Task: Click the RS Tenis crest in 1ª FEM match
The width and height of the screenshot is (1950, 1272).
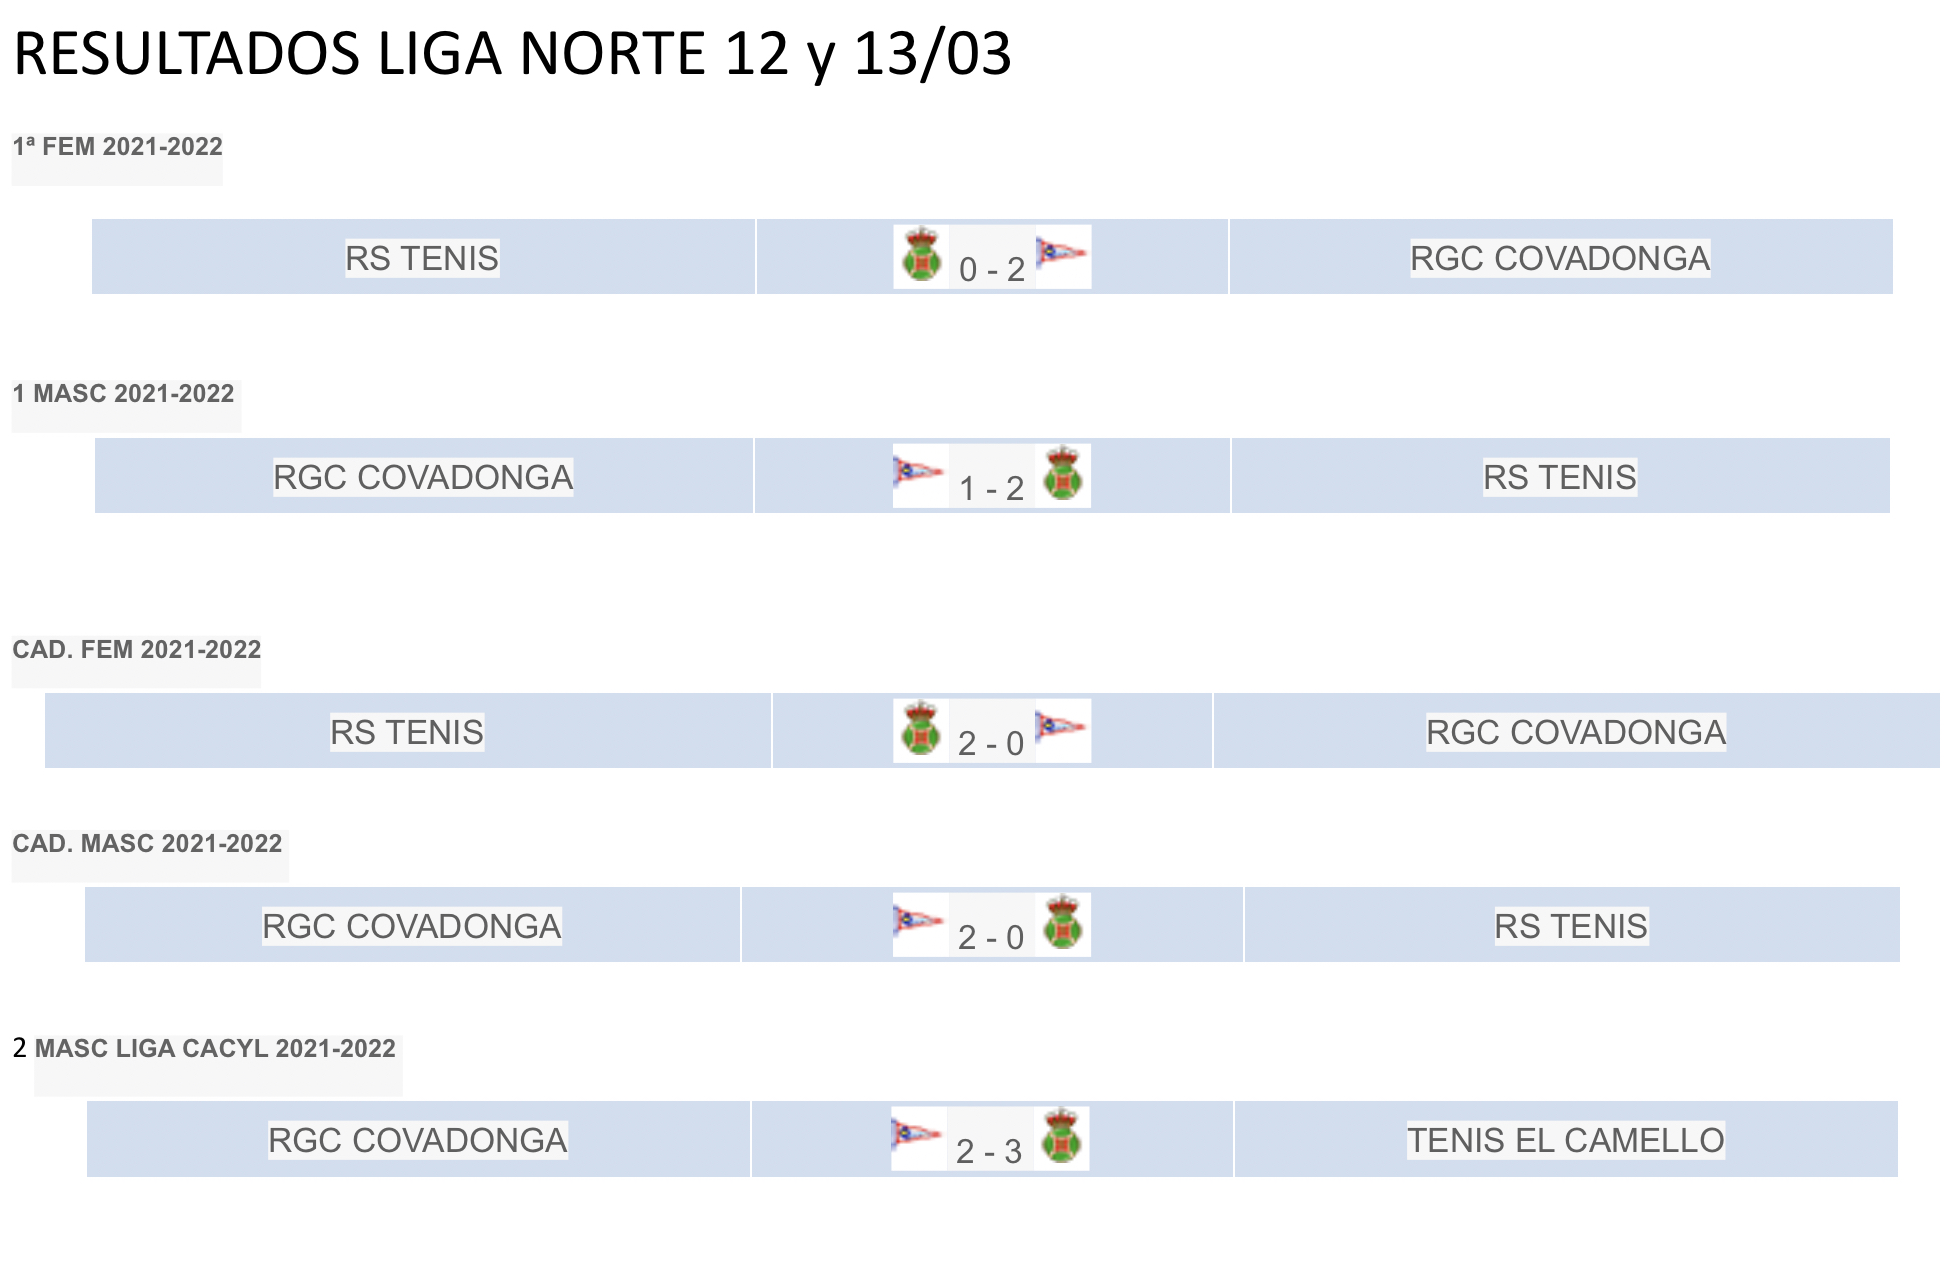Action: click(x=921, y=255)
